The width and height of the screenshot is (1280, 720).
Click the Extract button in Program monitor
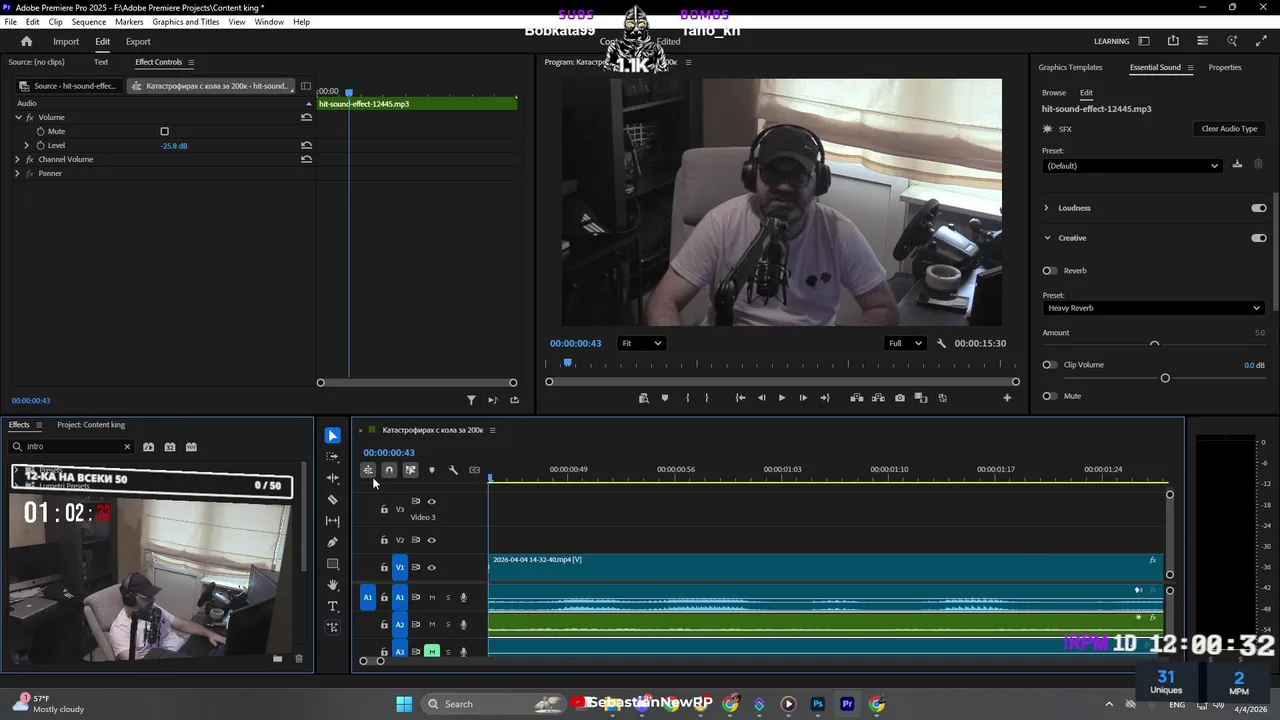click(878, 398)
